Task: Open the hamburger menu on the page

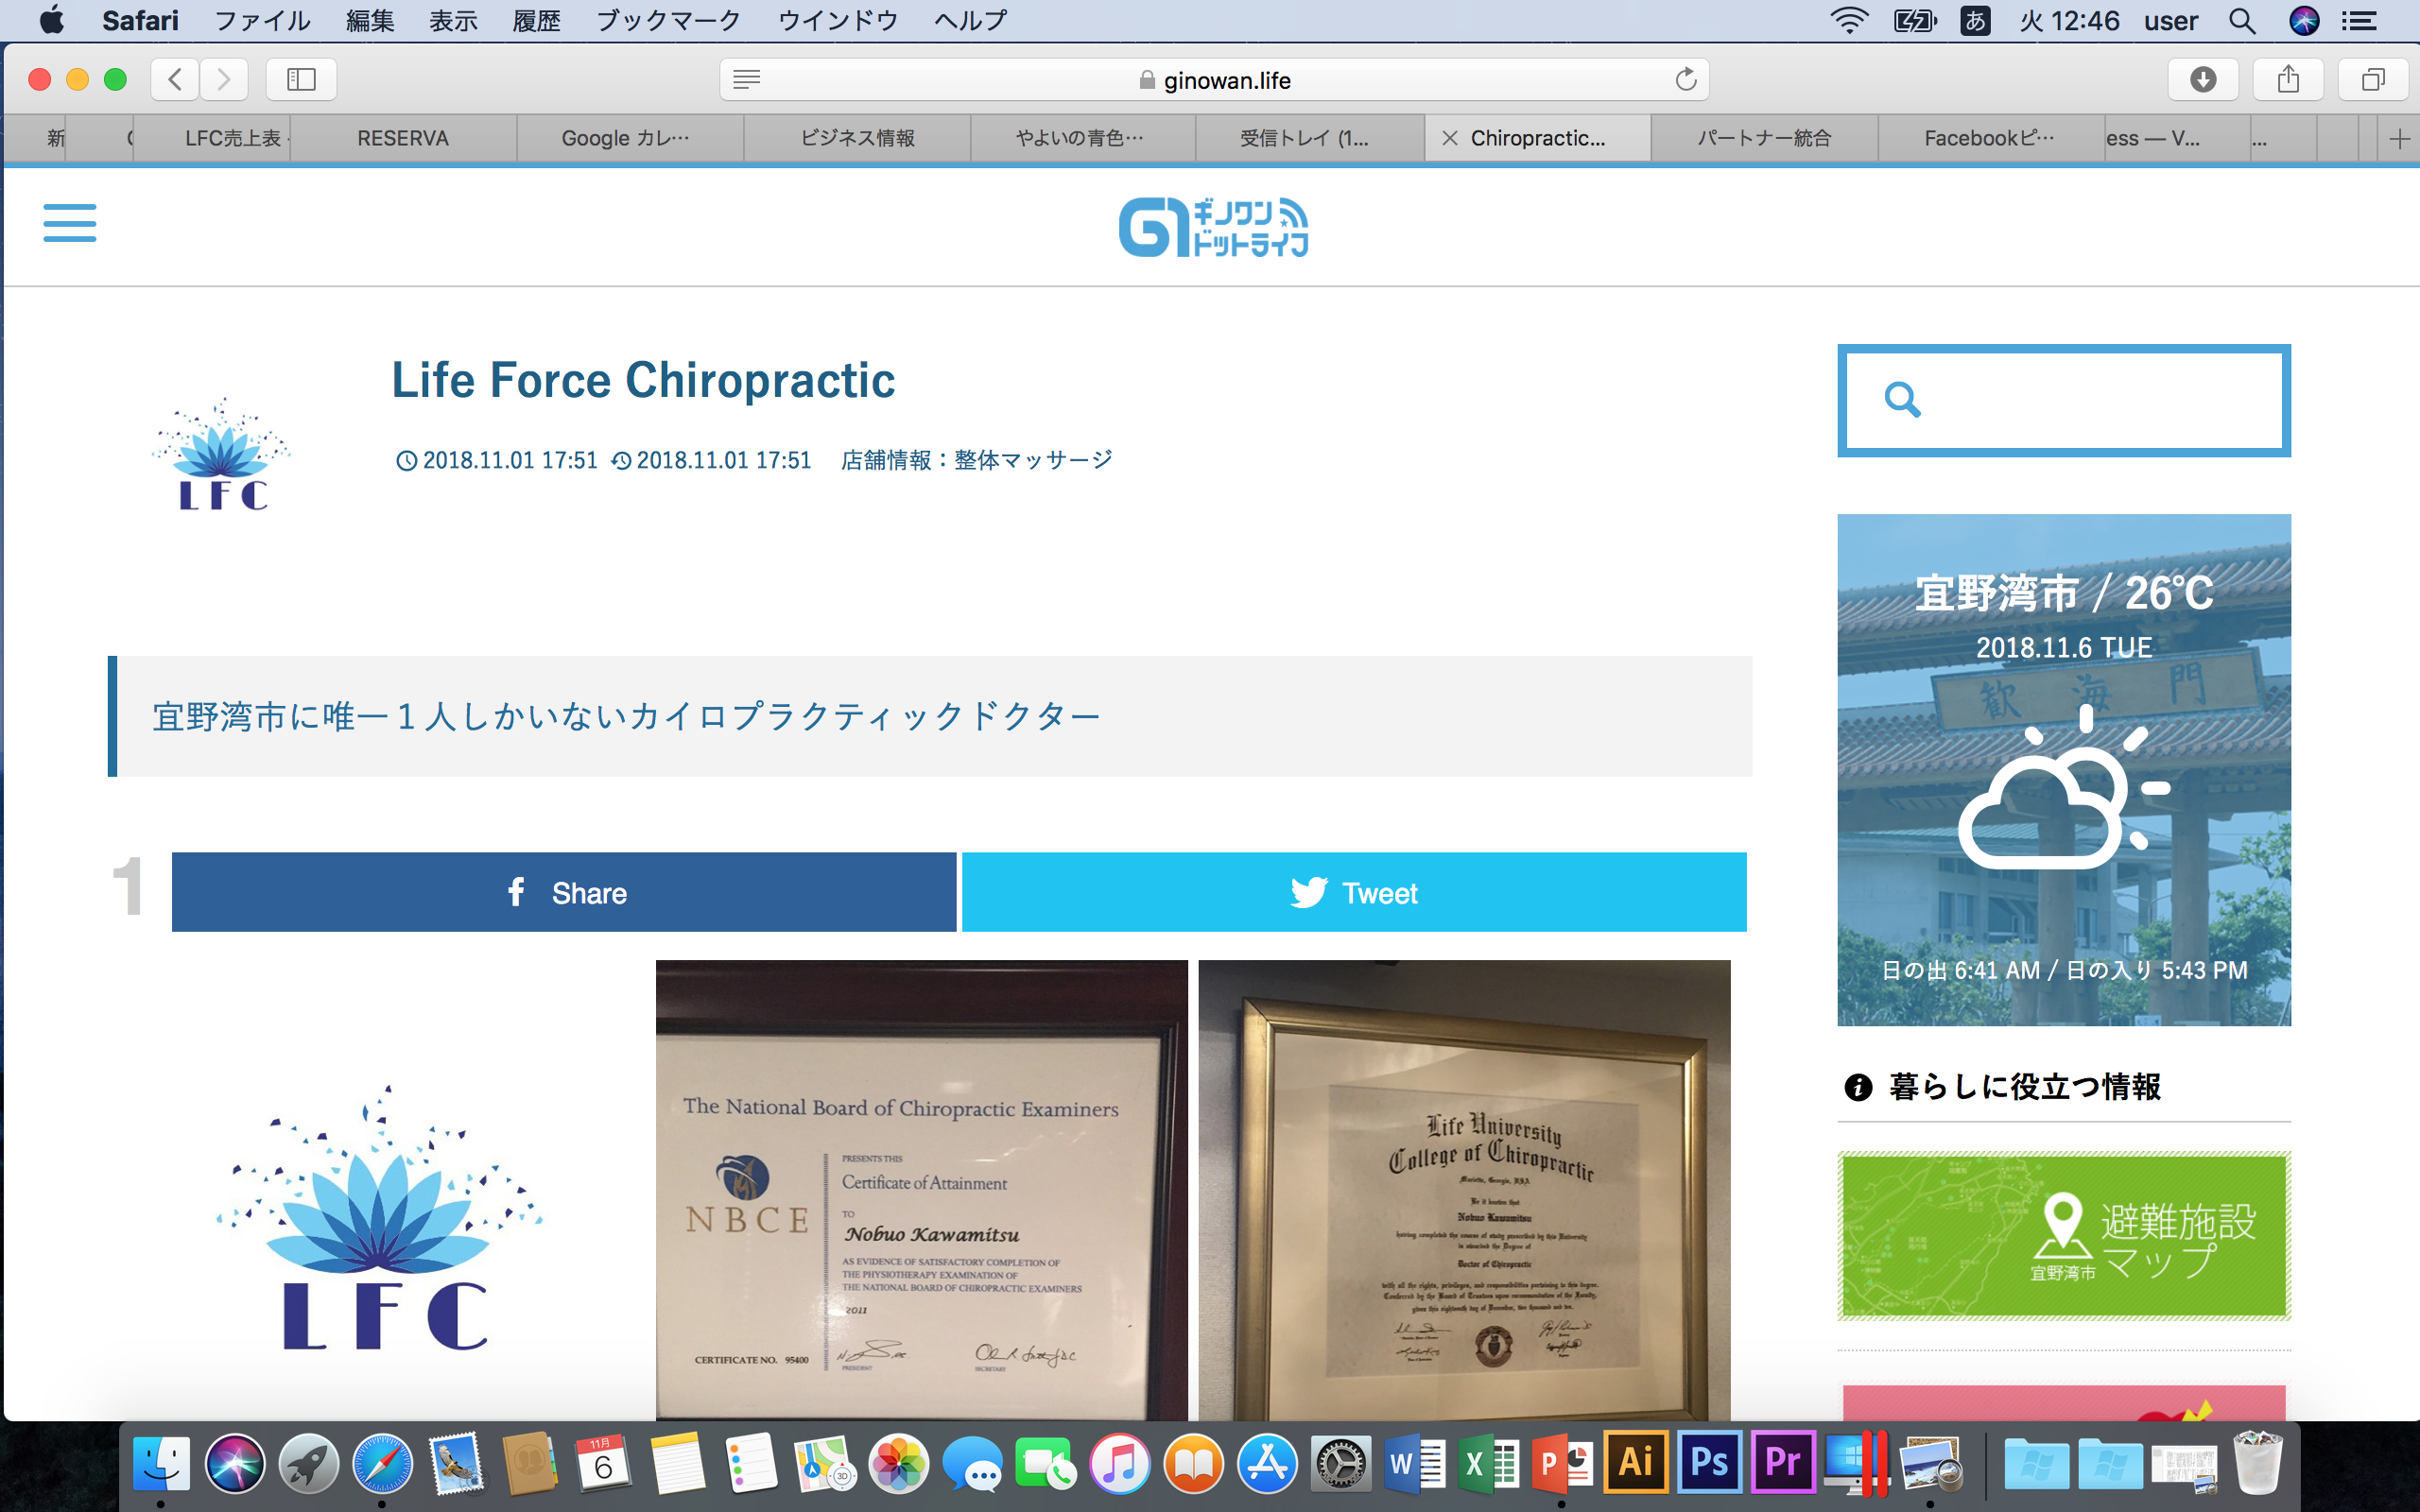Action: [70, 222]
